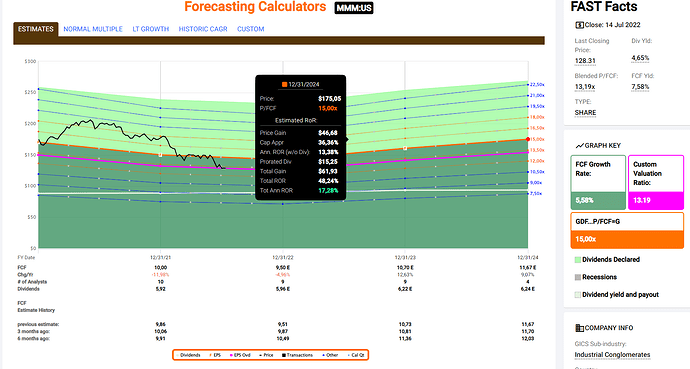Click the 21,00x multiple label

point(537,95)
